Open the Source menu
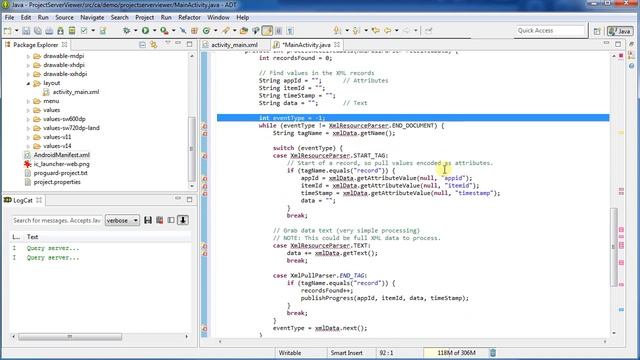 pyautogui.click(x=64, y=18)
